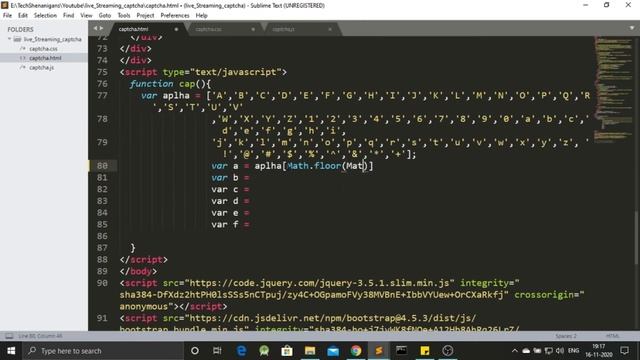
Task: Click the vertical editor scrollbar
Action: (x=636, y=237)
